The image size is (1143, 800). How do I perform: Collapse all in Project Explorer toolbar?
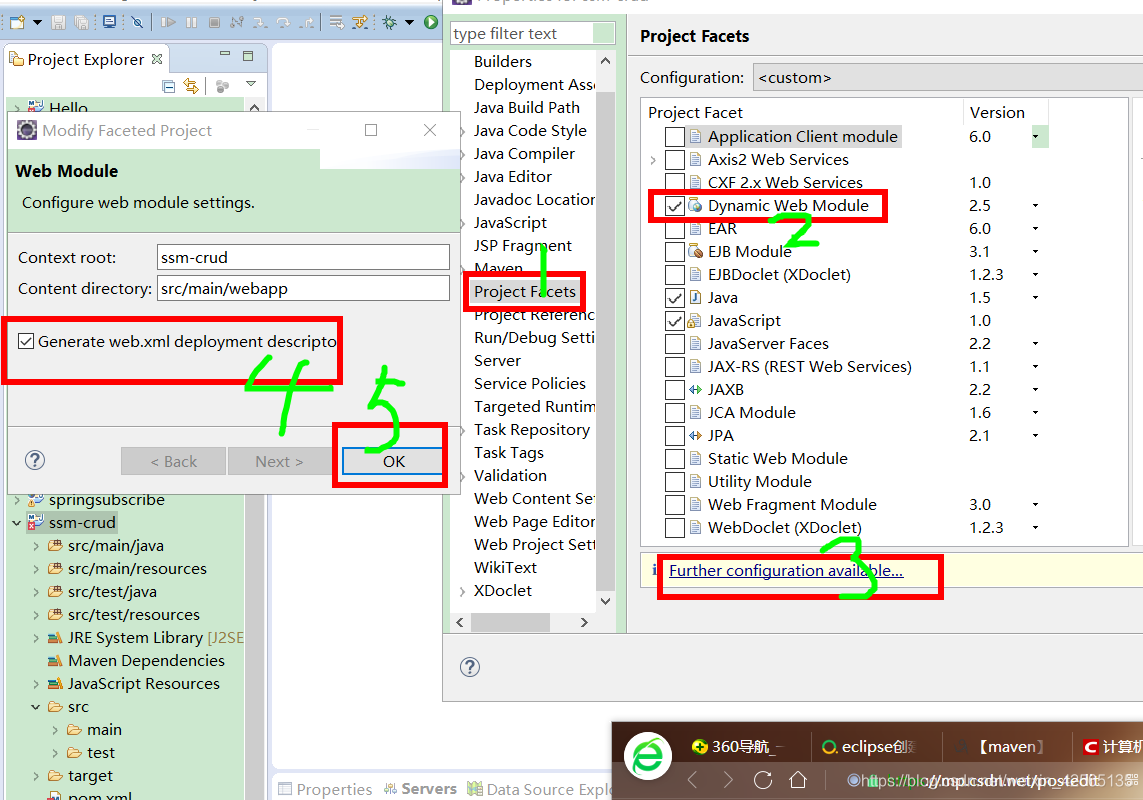168,86
